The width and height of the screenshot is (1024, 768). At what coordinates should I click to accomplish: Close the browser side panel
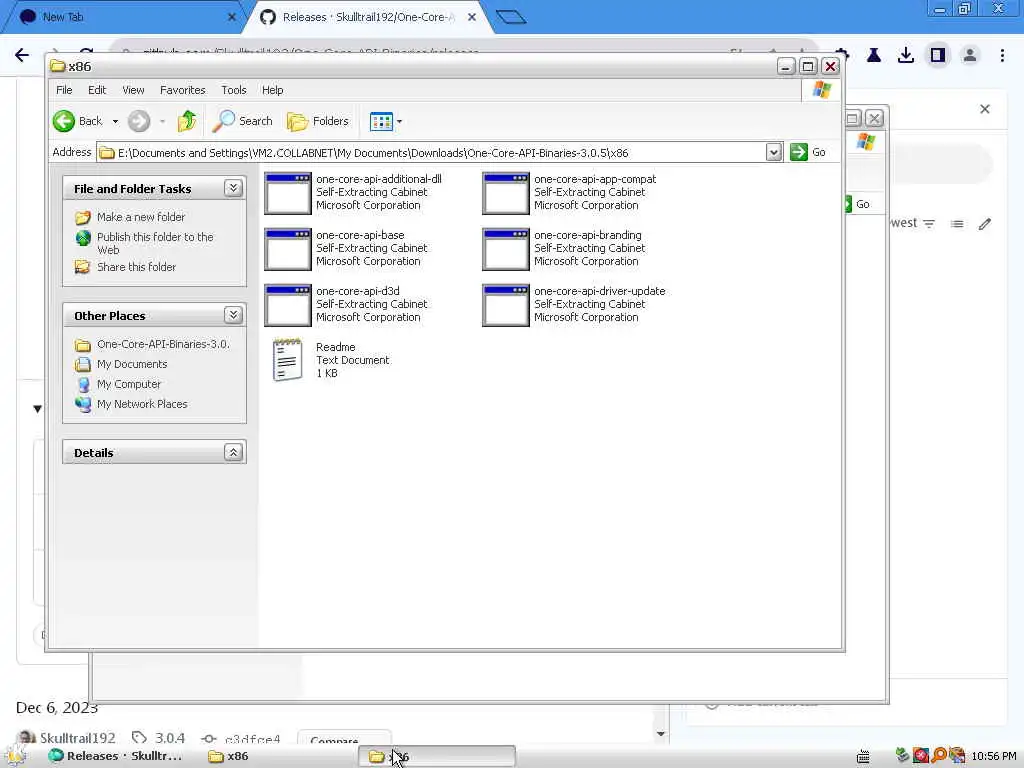[985, 109]
